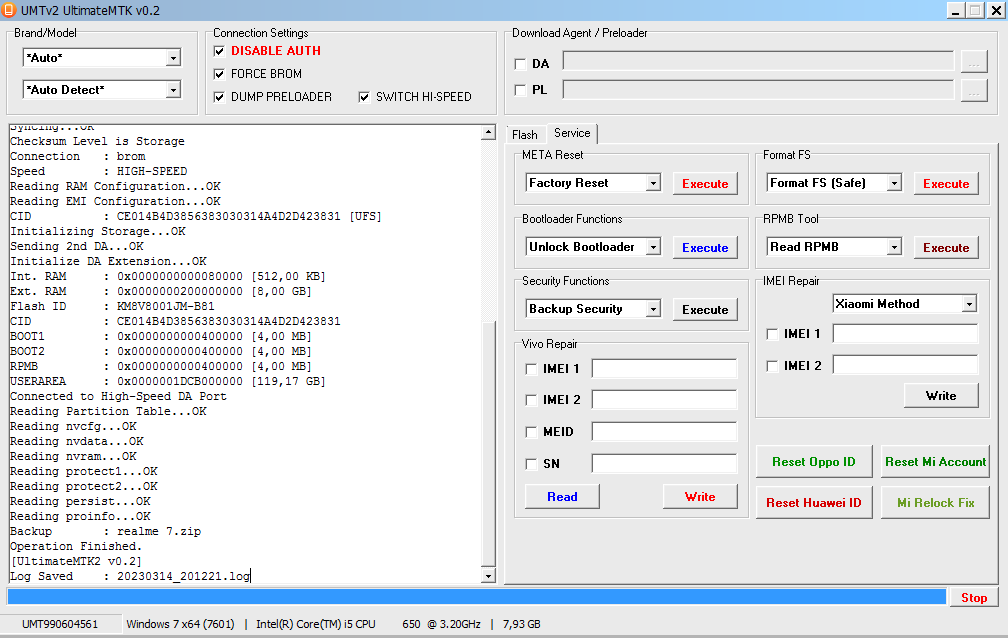
Task: Focus Vivo Repair IMEI 2 field
Action: point(664,400)
